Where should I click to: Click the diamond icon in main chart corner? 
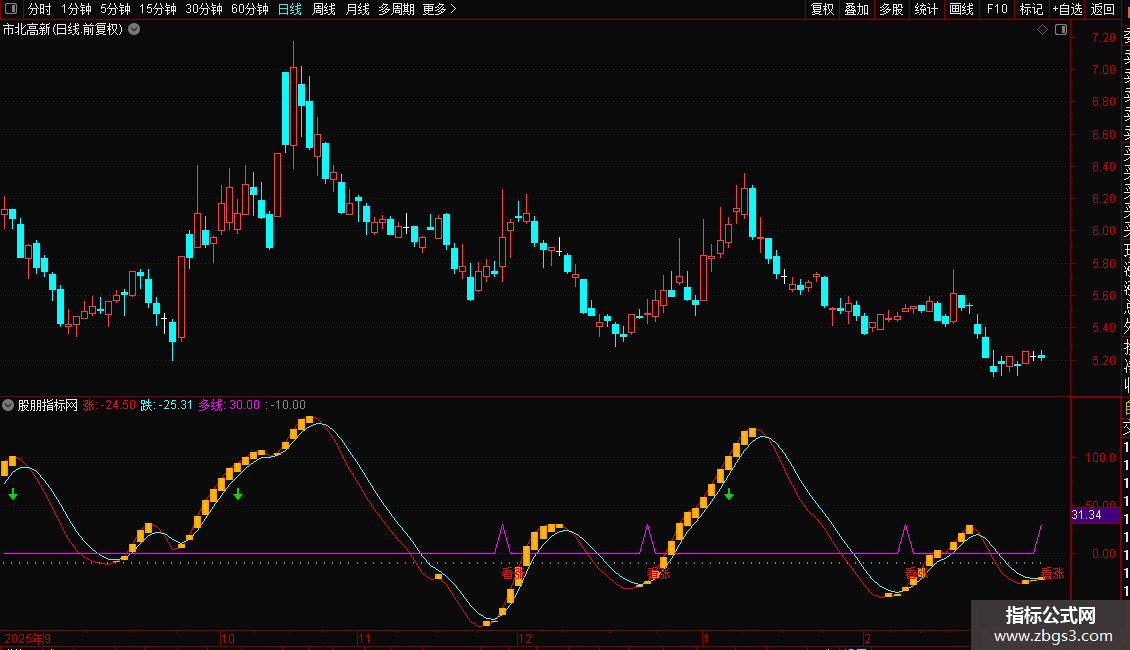[x=1042, y=30]
